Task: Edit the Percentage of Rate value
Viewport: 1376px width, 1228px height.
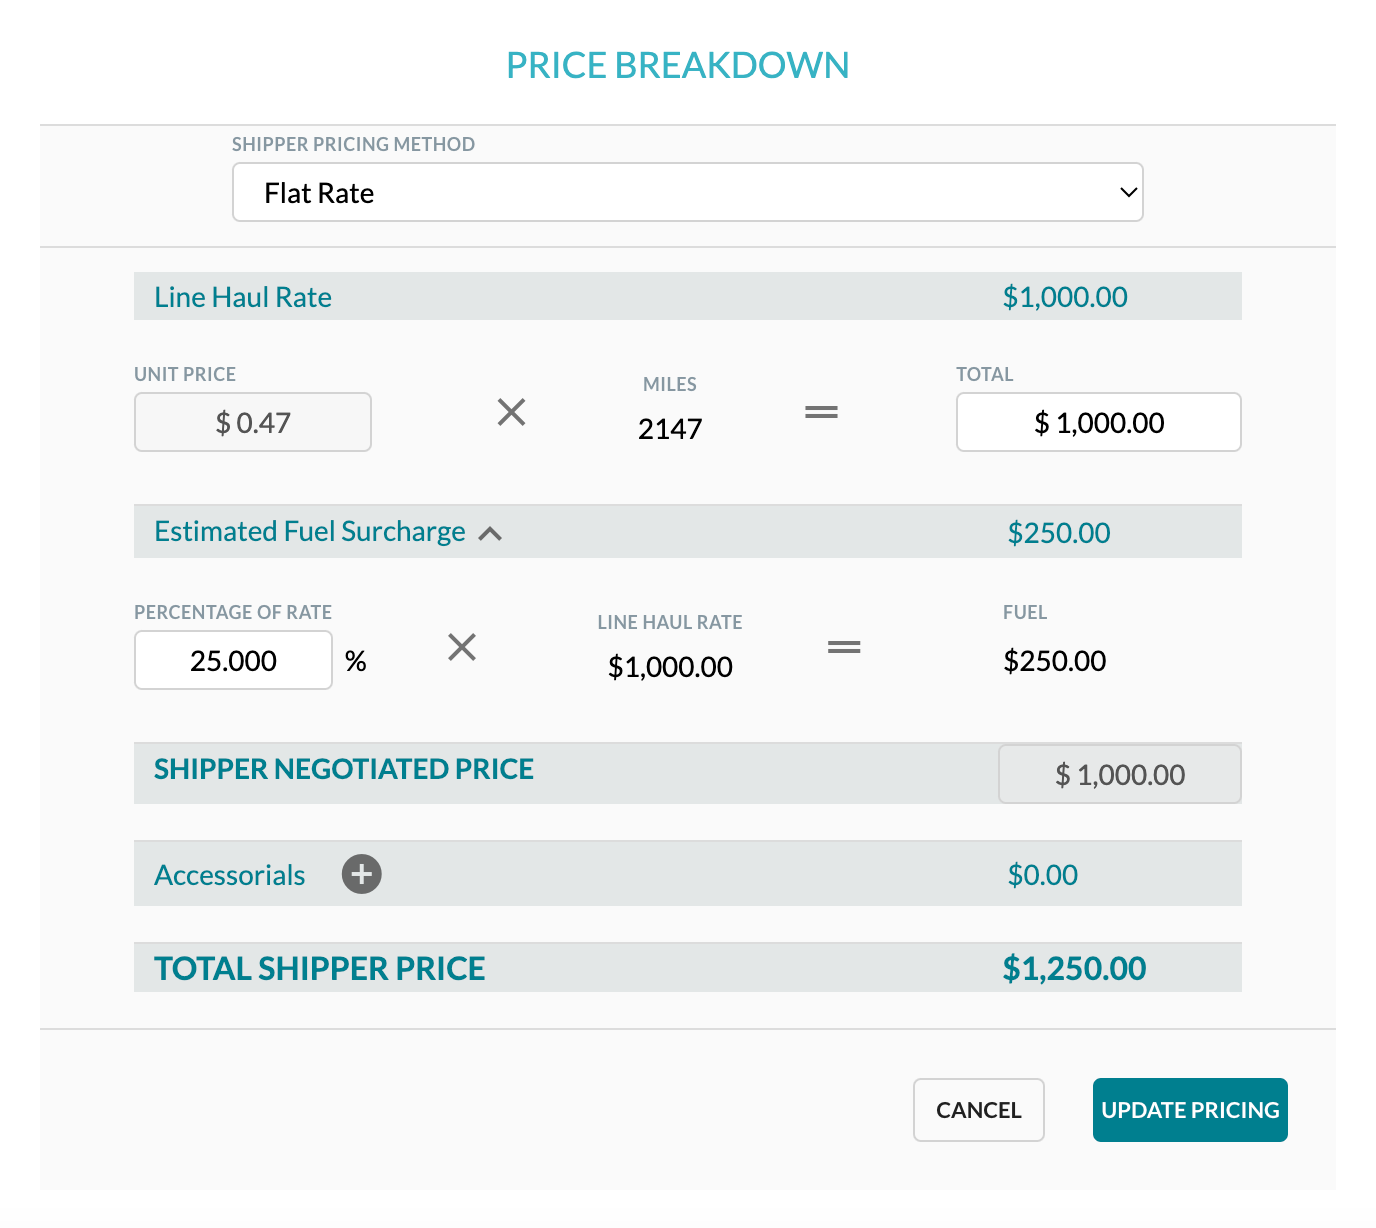Action: pos(233,660)
